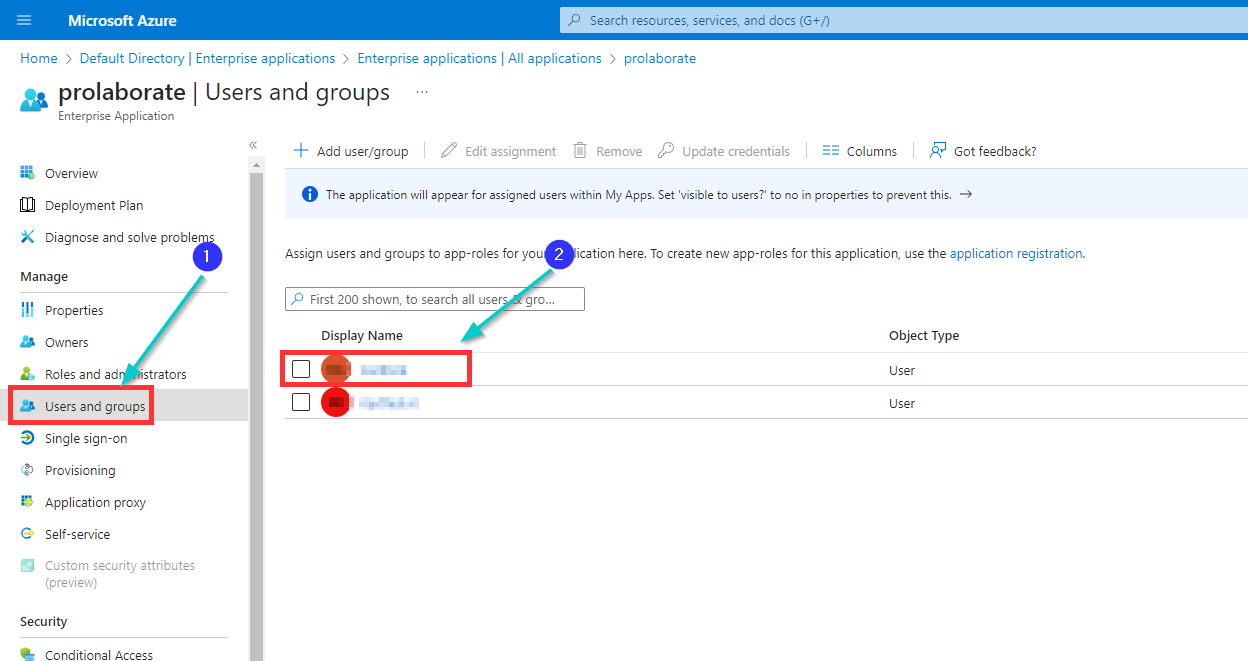This screenshot has width=1248, height=661.
Task: Click Object Type 'User' of second row
Action: click(902, 403)
